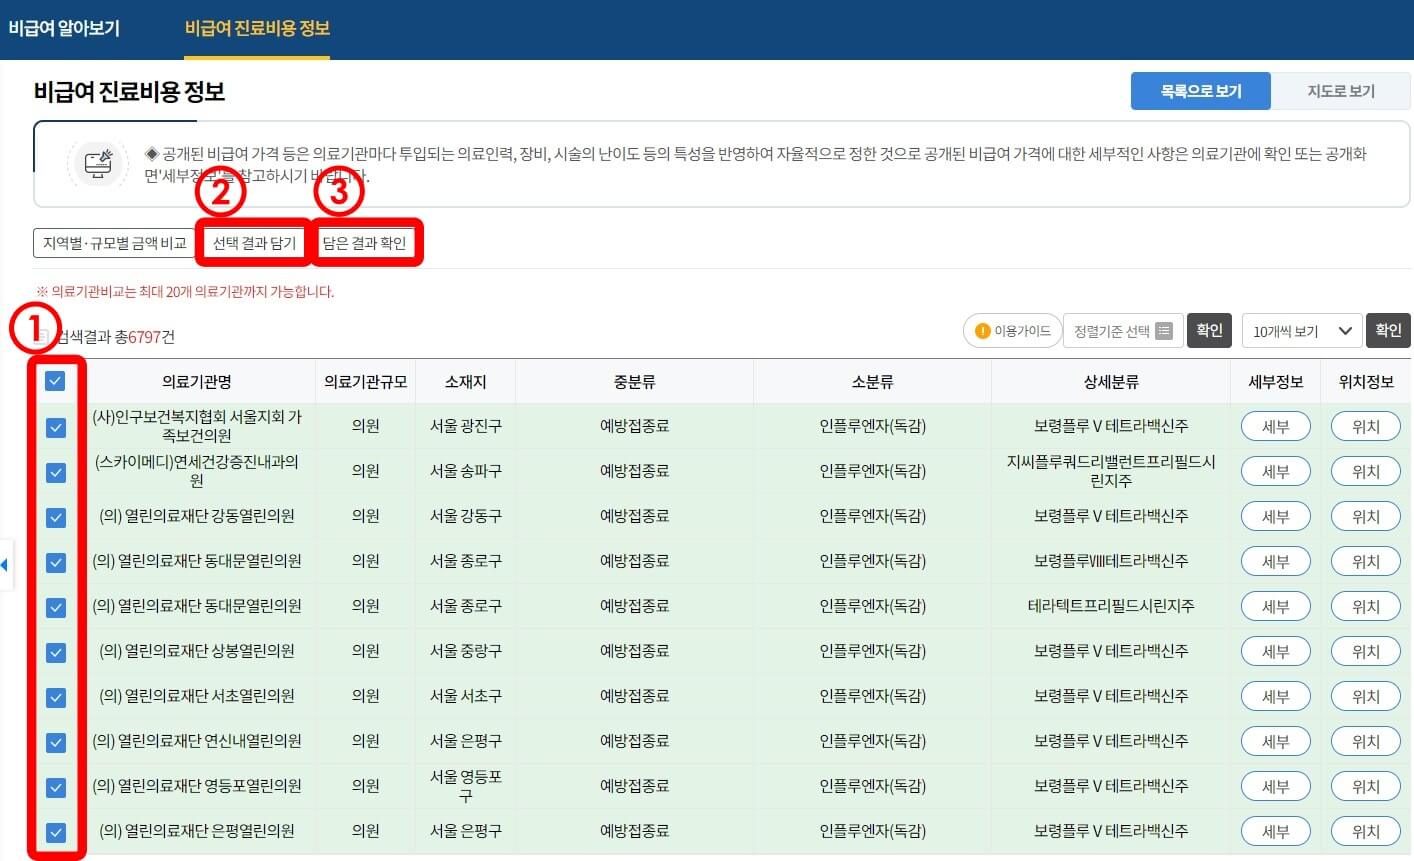Viewport: 1414px width, 861px height.
Task: Expand the collapsed left side panel arrow
Action: point(6,564)
